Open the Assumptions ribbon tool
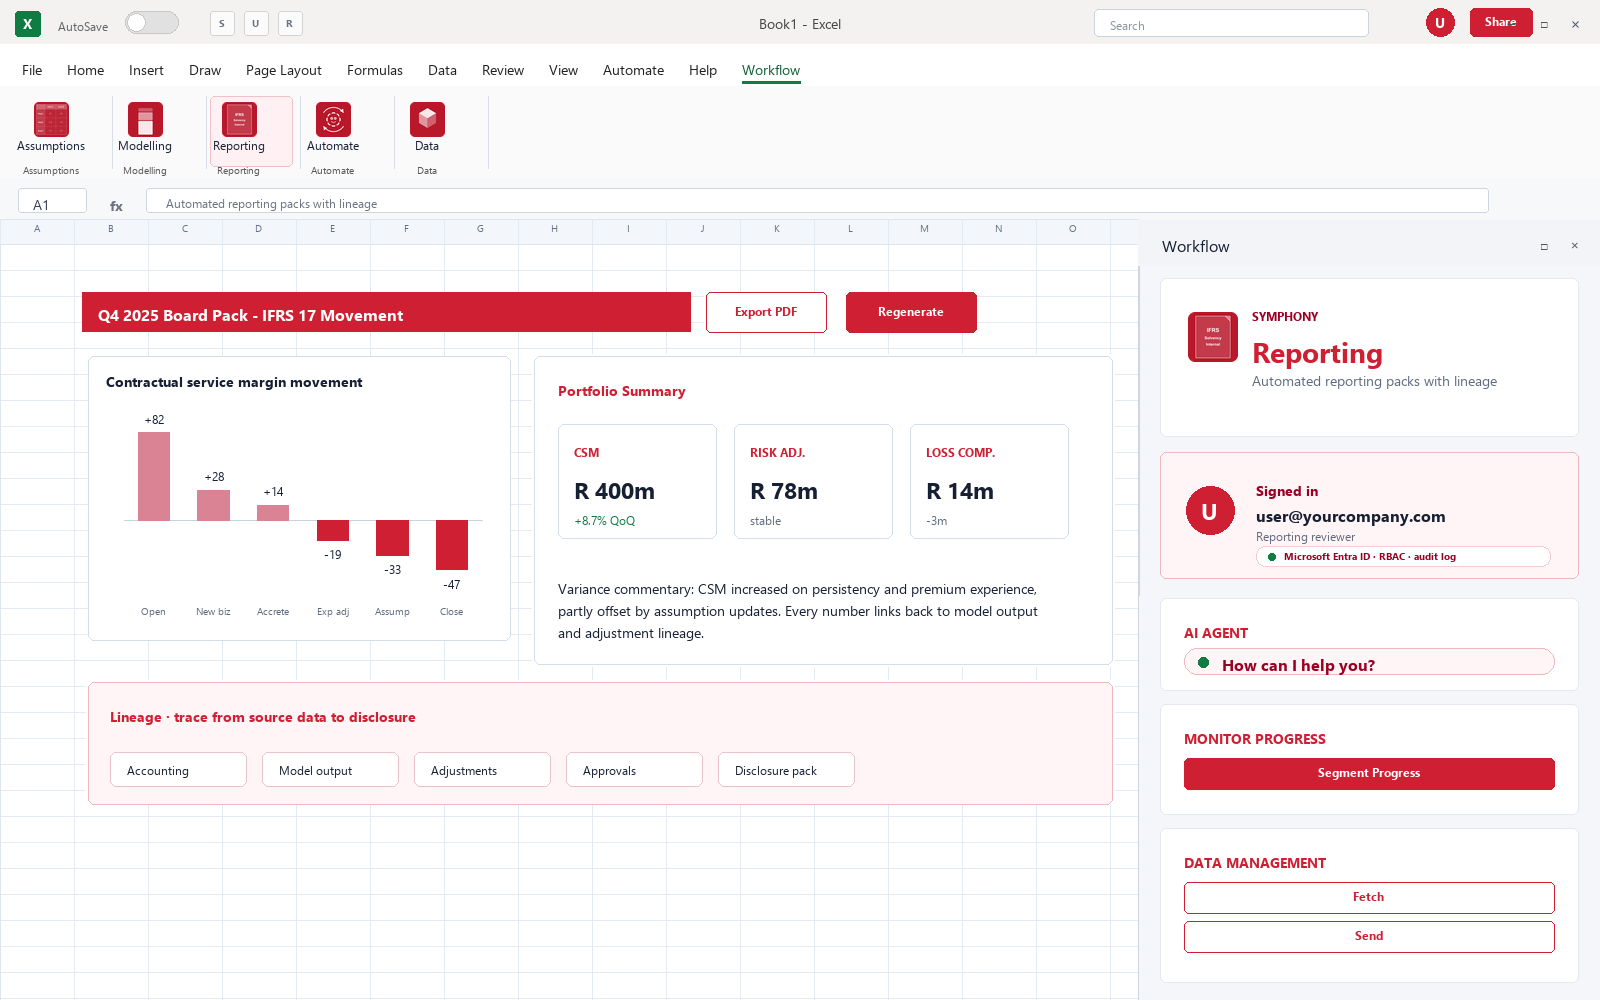 pyautogui.click(x=51, y=120)
